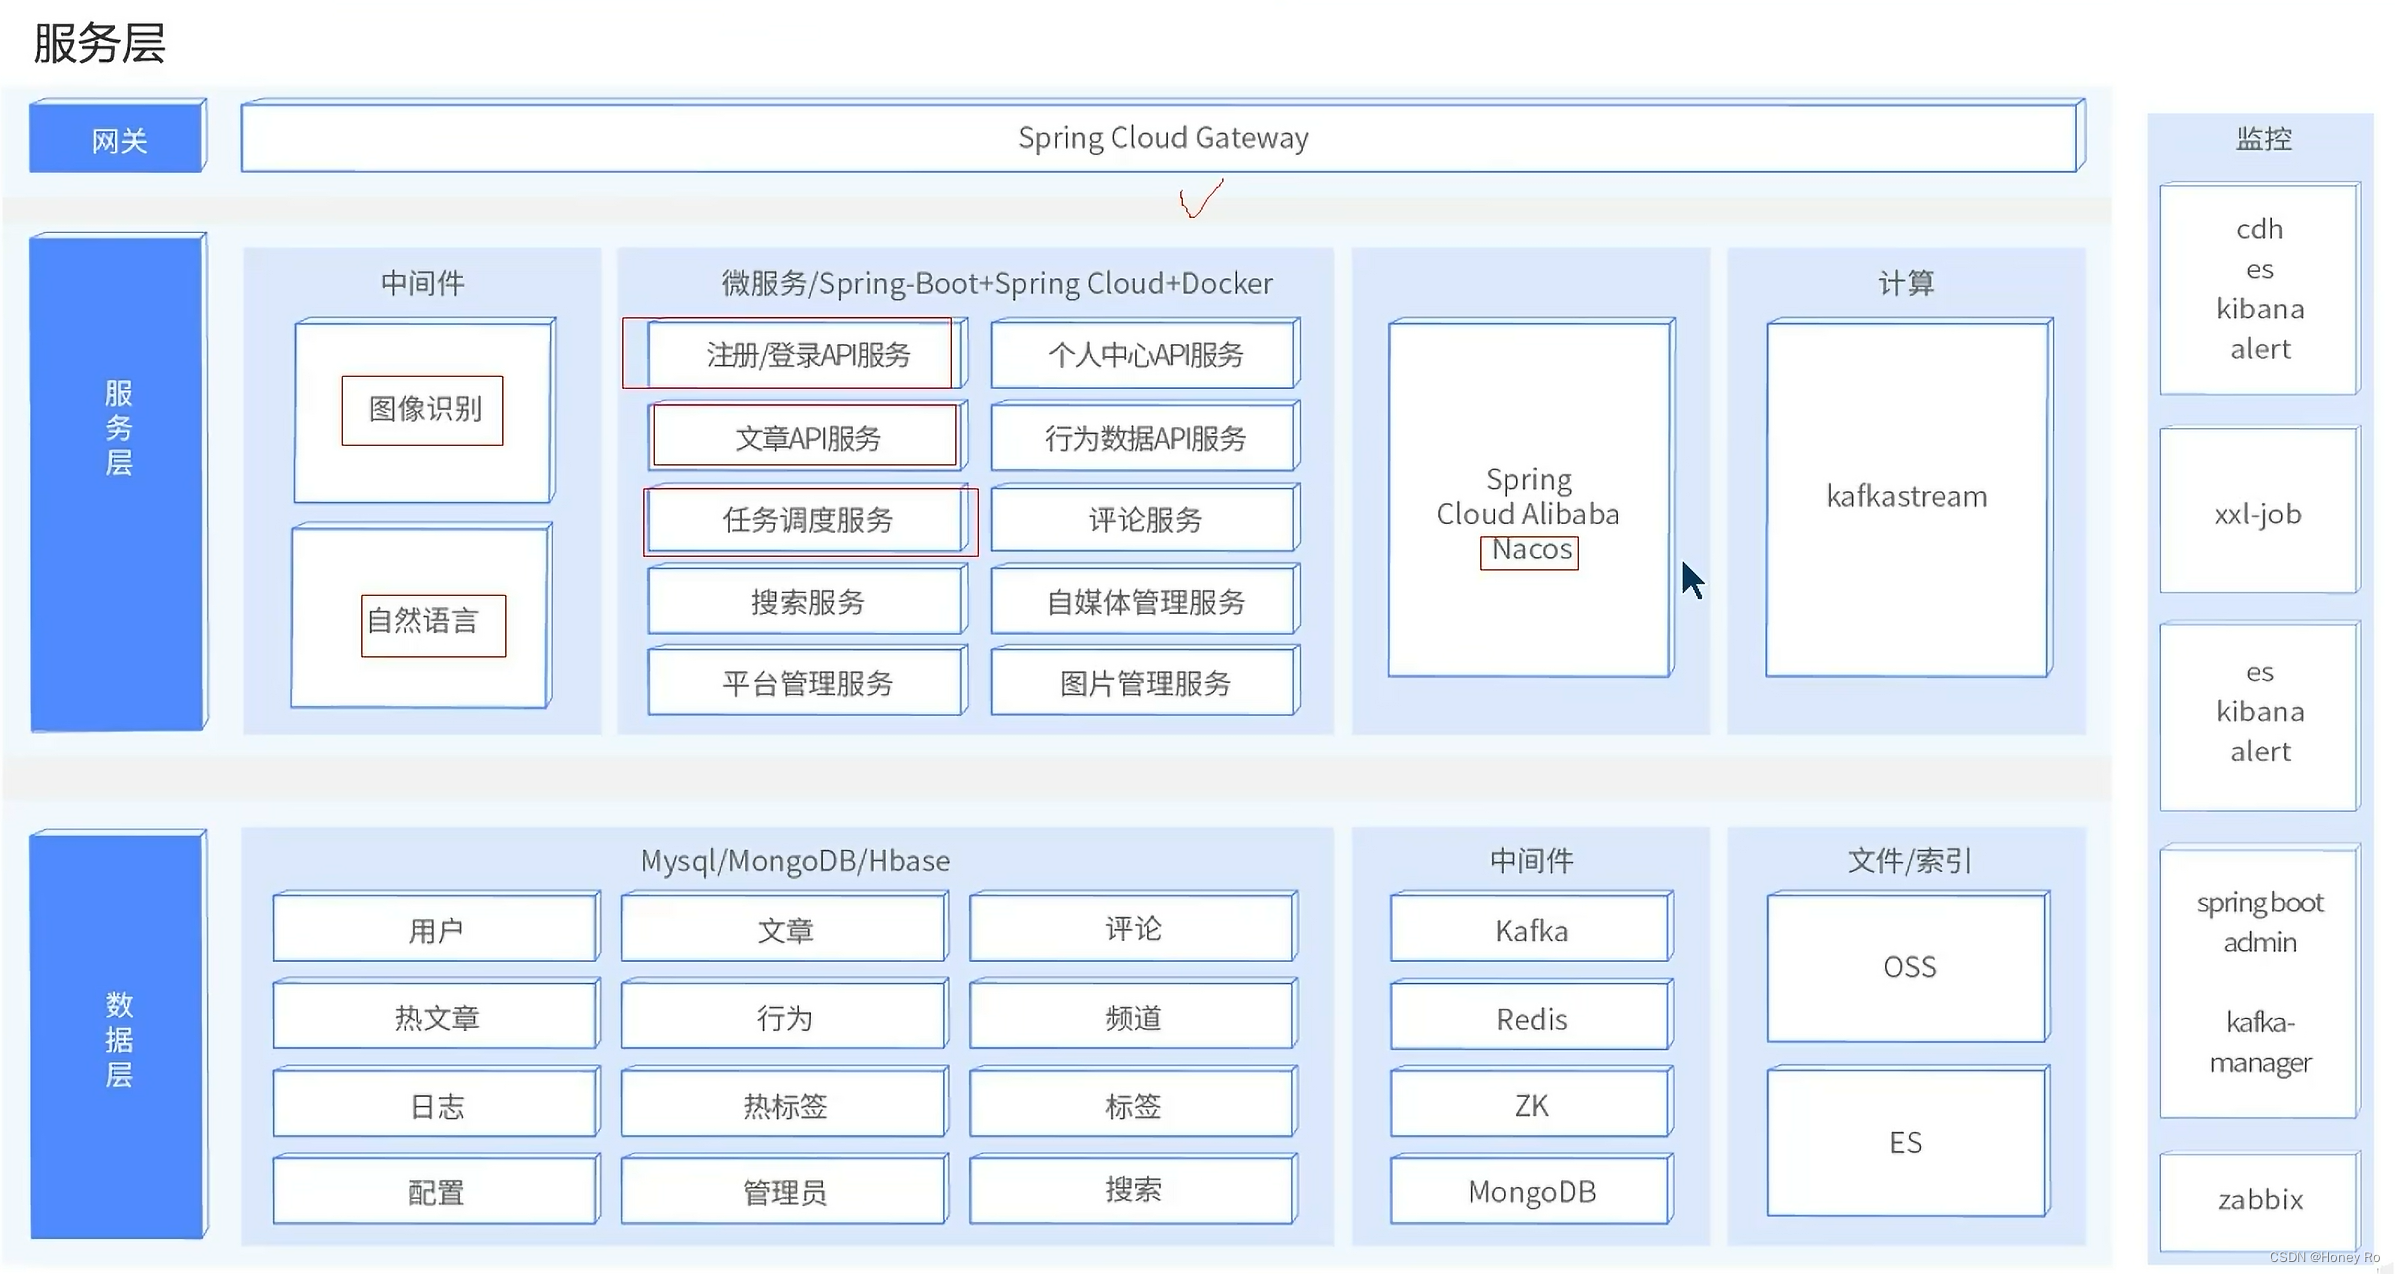
Task: Click the 图像识别 middleware box
Action: [x=424, y=410]
